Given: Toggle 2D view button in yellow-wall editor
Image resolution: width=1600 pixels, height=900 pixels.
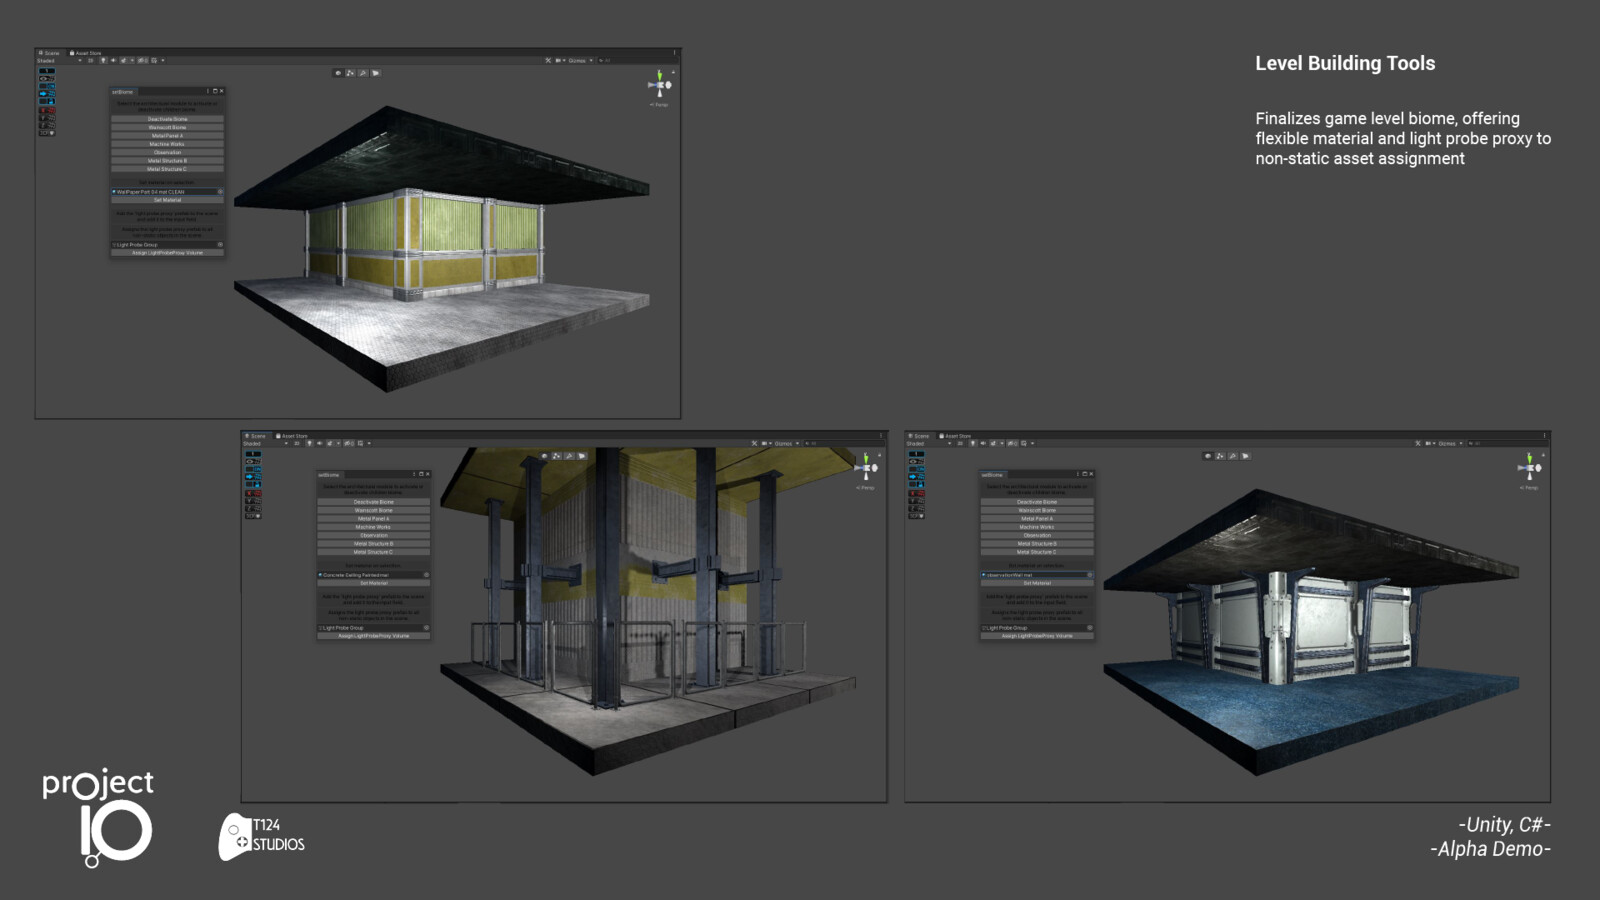Looking at the screenshot, I should click(x=90, y=60).
